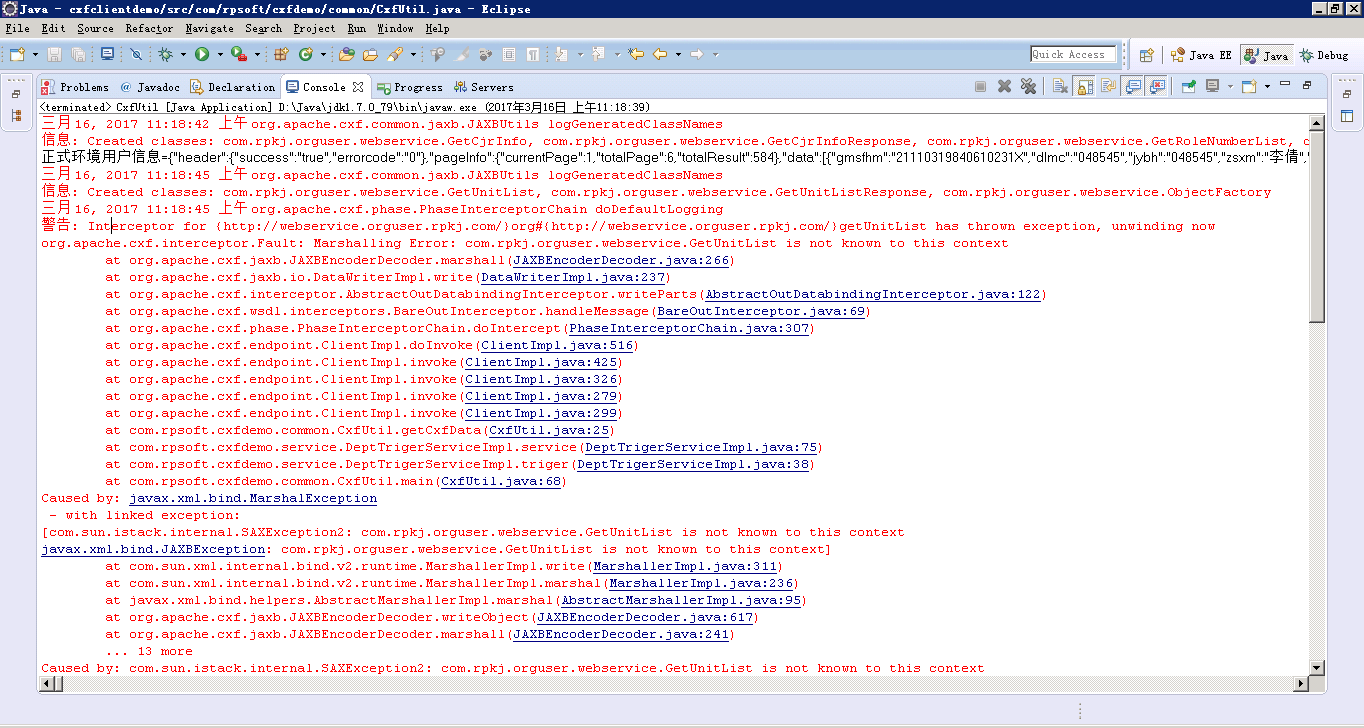Image resolution: width=1364 pixels, height=728 pixels.
Task: Go to Last Edit Location icon
Action: [634, 54]
